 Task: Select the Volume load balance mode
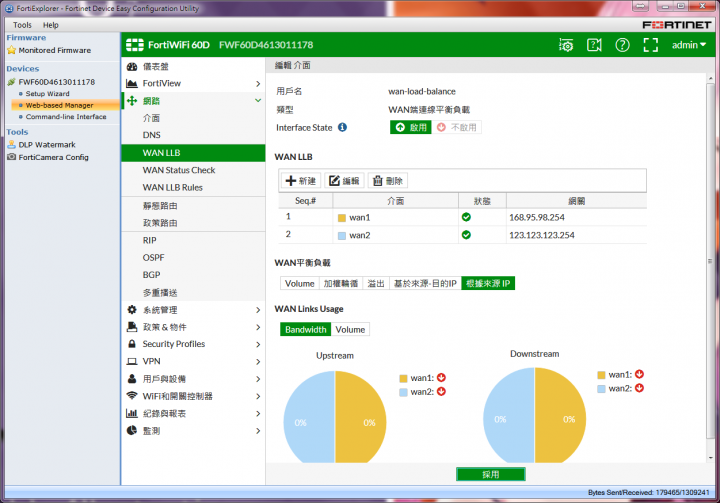pyautogui.click(x=299, y=283)
